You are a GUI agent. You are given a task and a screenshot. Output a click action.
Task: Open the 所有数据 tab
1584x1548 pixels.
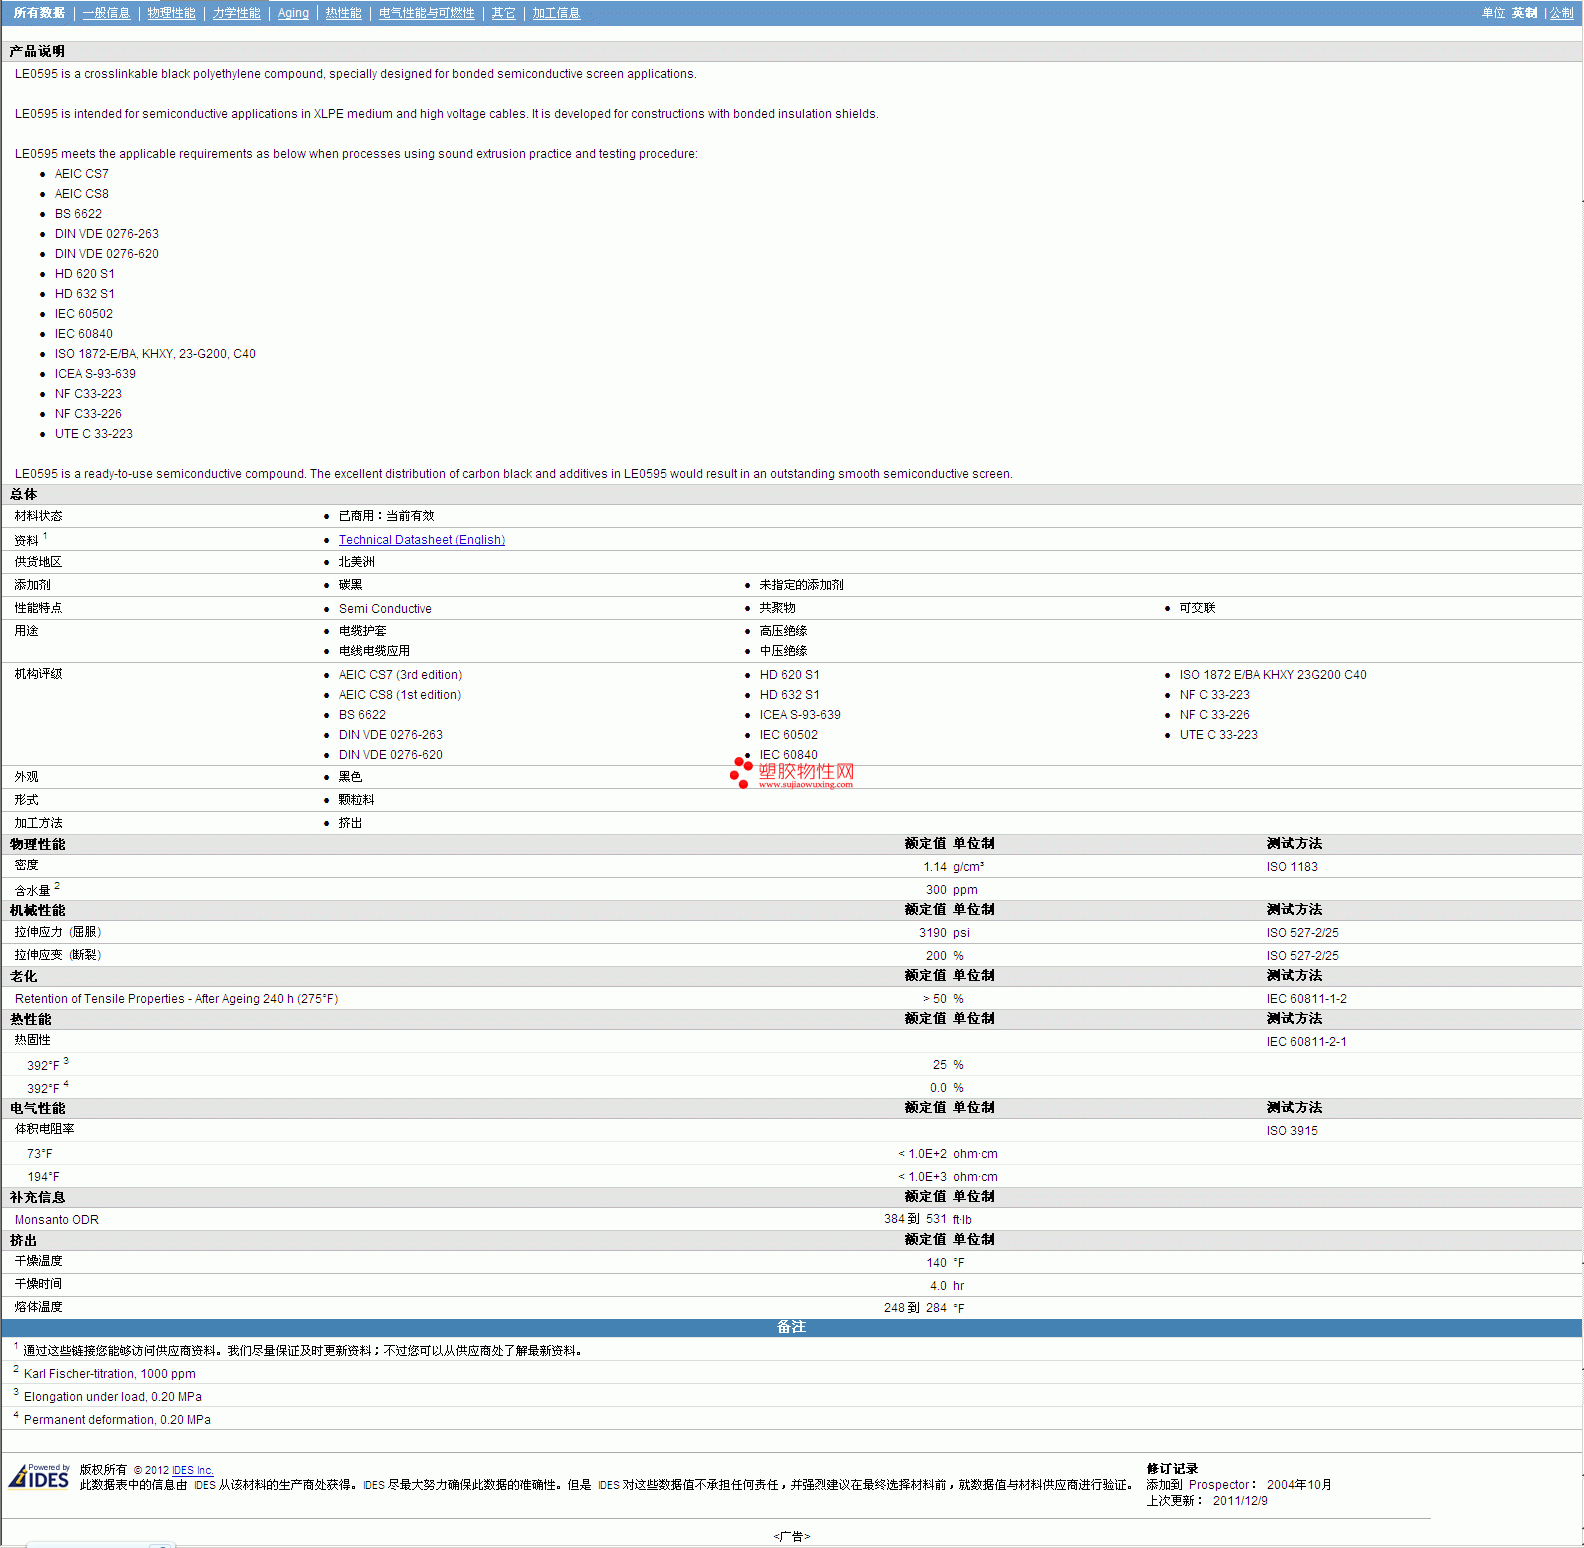click(x=39, y=13)
